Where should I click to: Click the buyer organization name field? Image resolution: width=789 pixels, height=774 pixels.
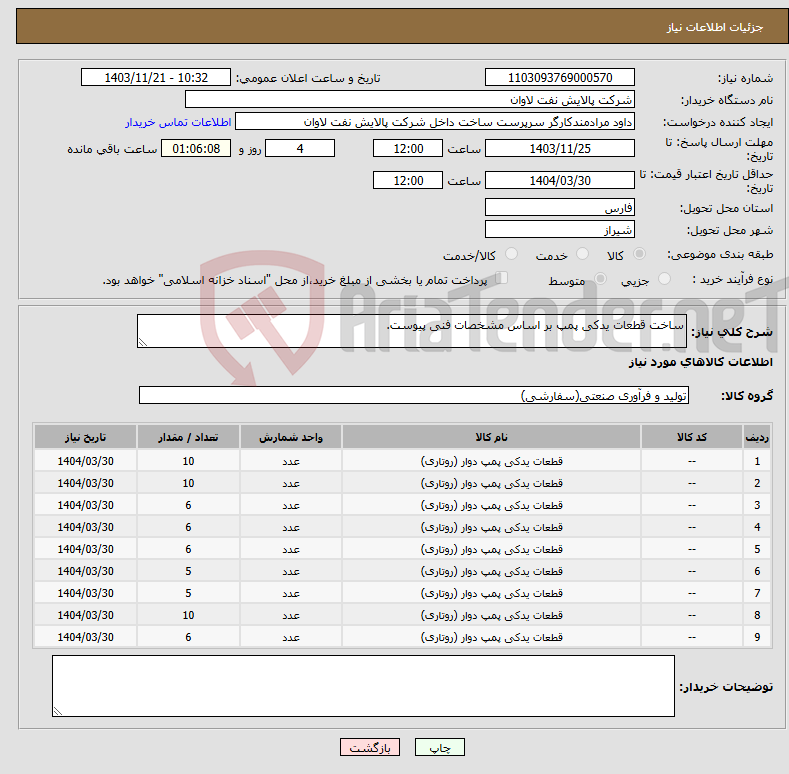coord(410,100)
